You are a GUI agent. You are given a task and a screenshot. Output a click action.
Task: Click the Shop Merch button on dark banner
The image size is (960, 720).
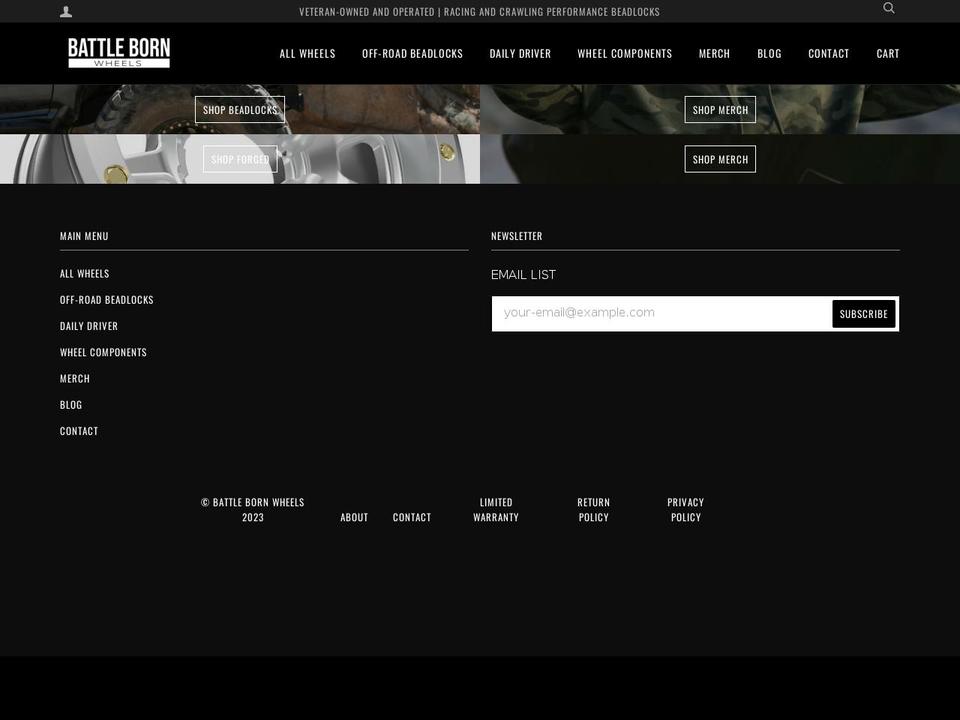pyautogui.click(x=720, y=159)
